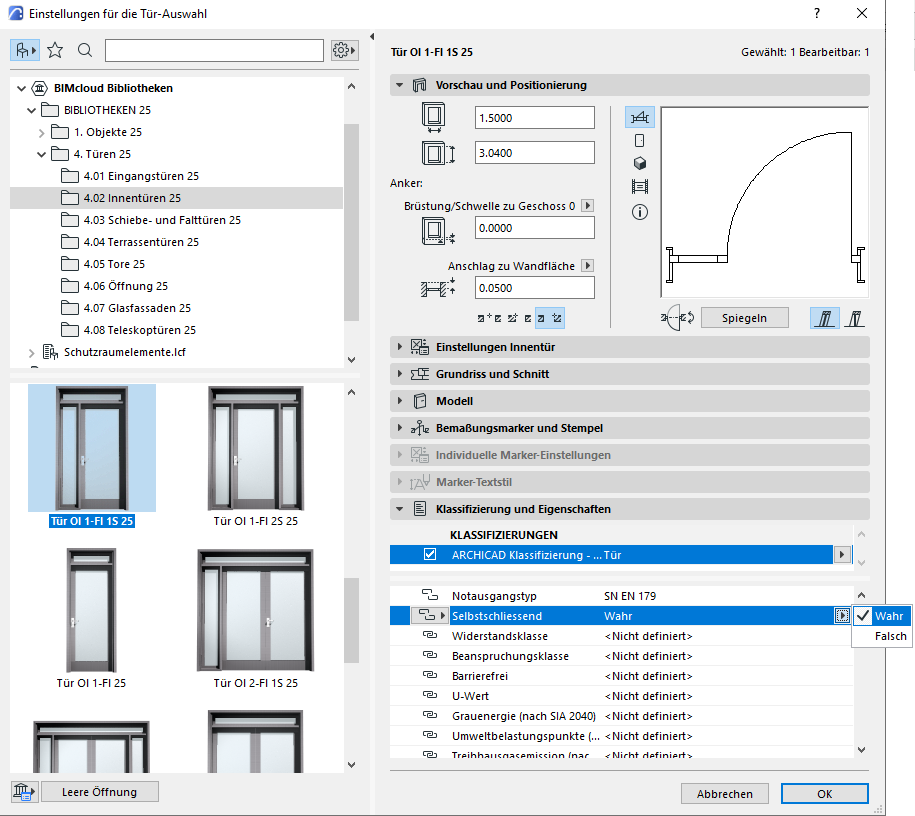The height and width of the screenshot is (816, 915).
Task: Expand the Modell panel
Action: coord(399,400)
